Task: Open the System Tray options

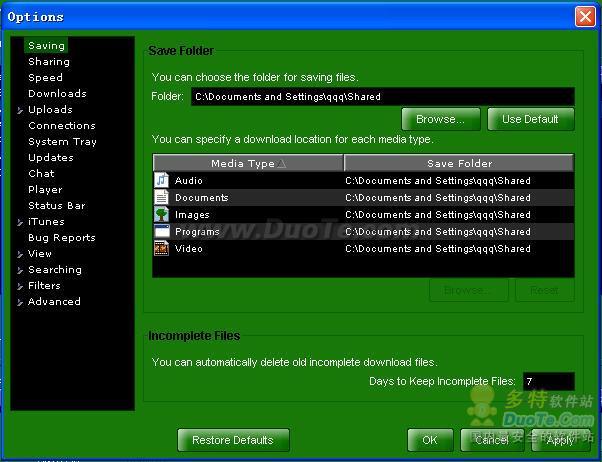Action: (x=62, y=142)
